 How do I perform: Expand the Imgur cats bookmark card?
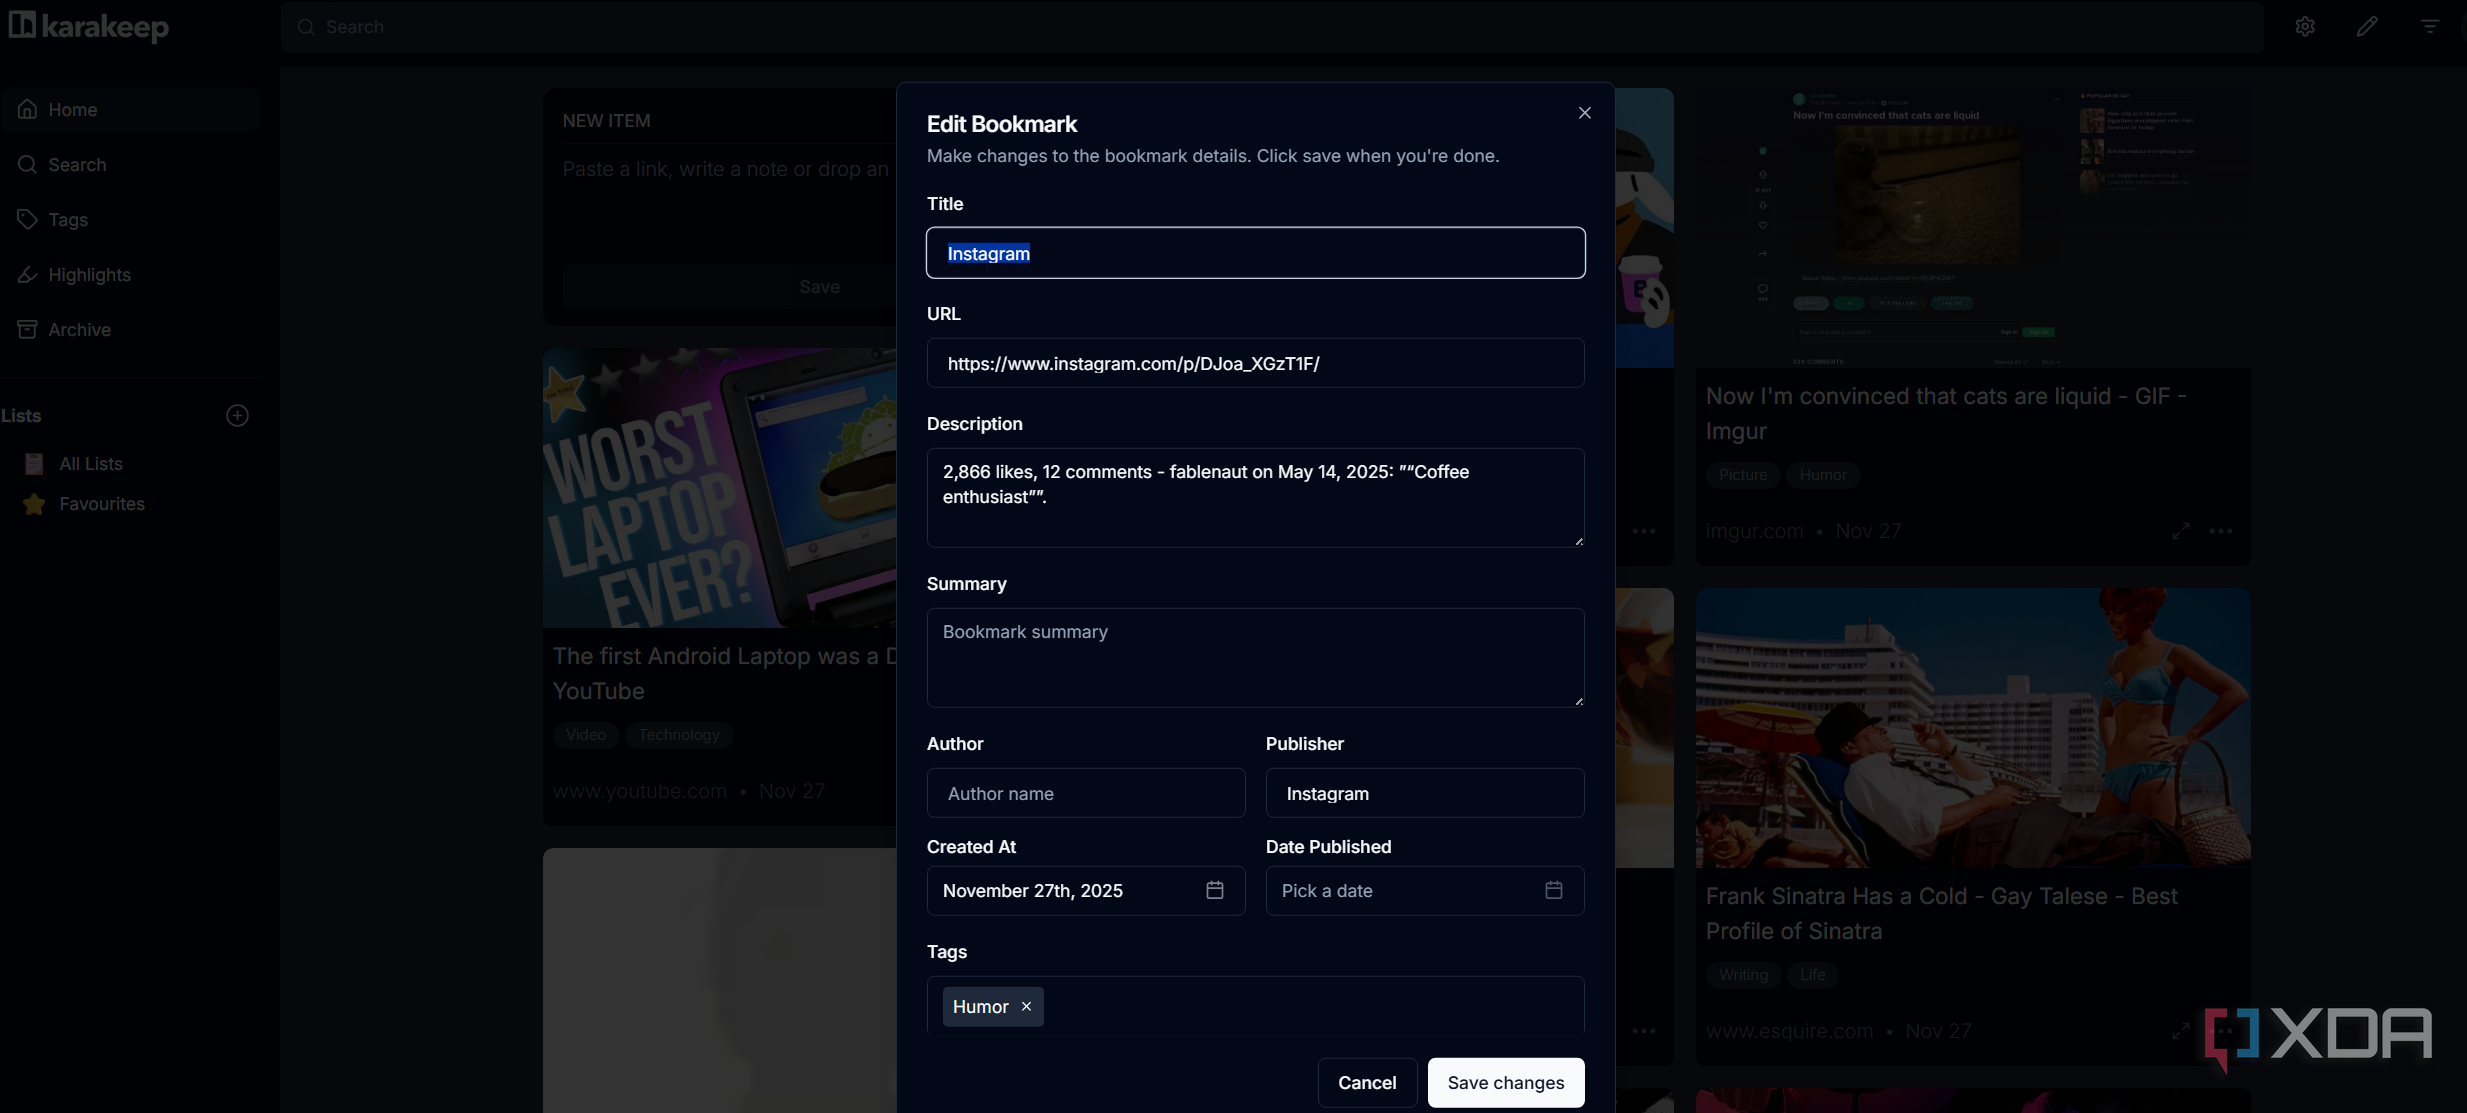coord(2181,531)
